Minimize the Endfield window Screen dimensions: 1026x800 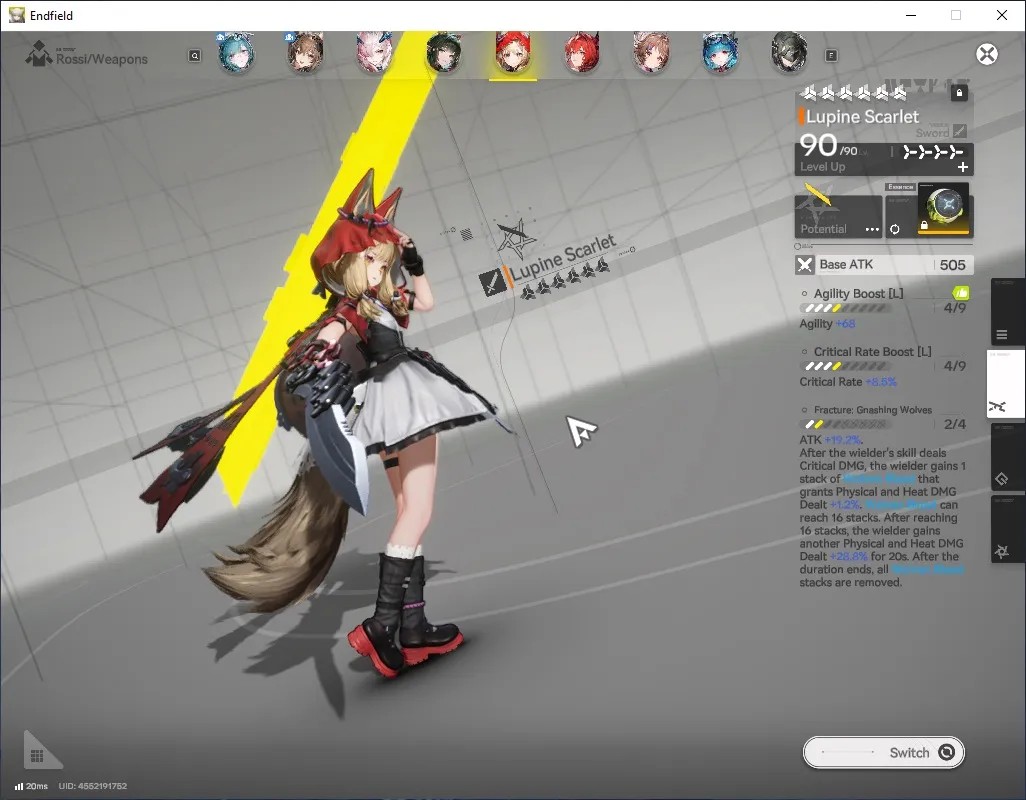coord(911,15)
